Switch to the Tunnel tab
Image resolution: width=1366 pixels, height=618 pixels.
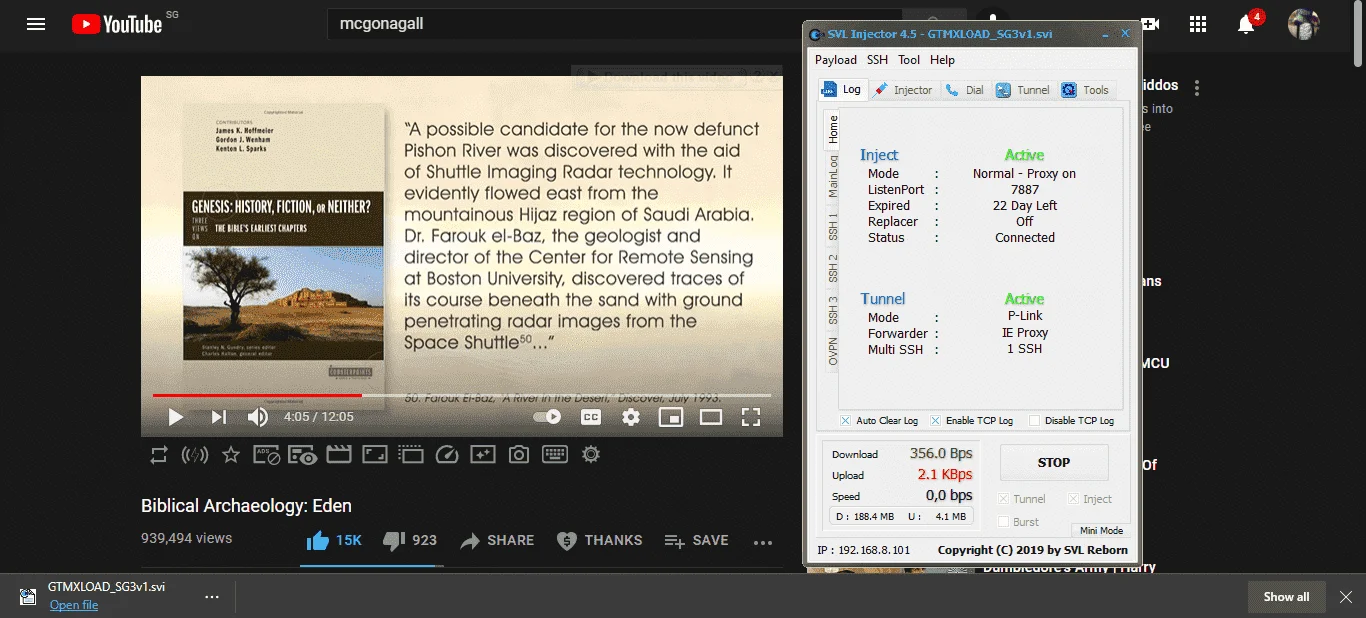[1022, 90]
